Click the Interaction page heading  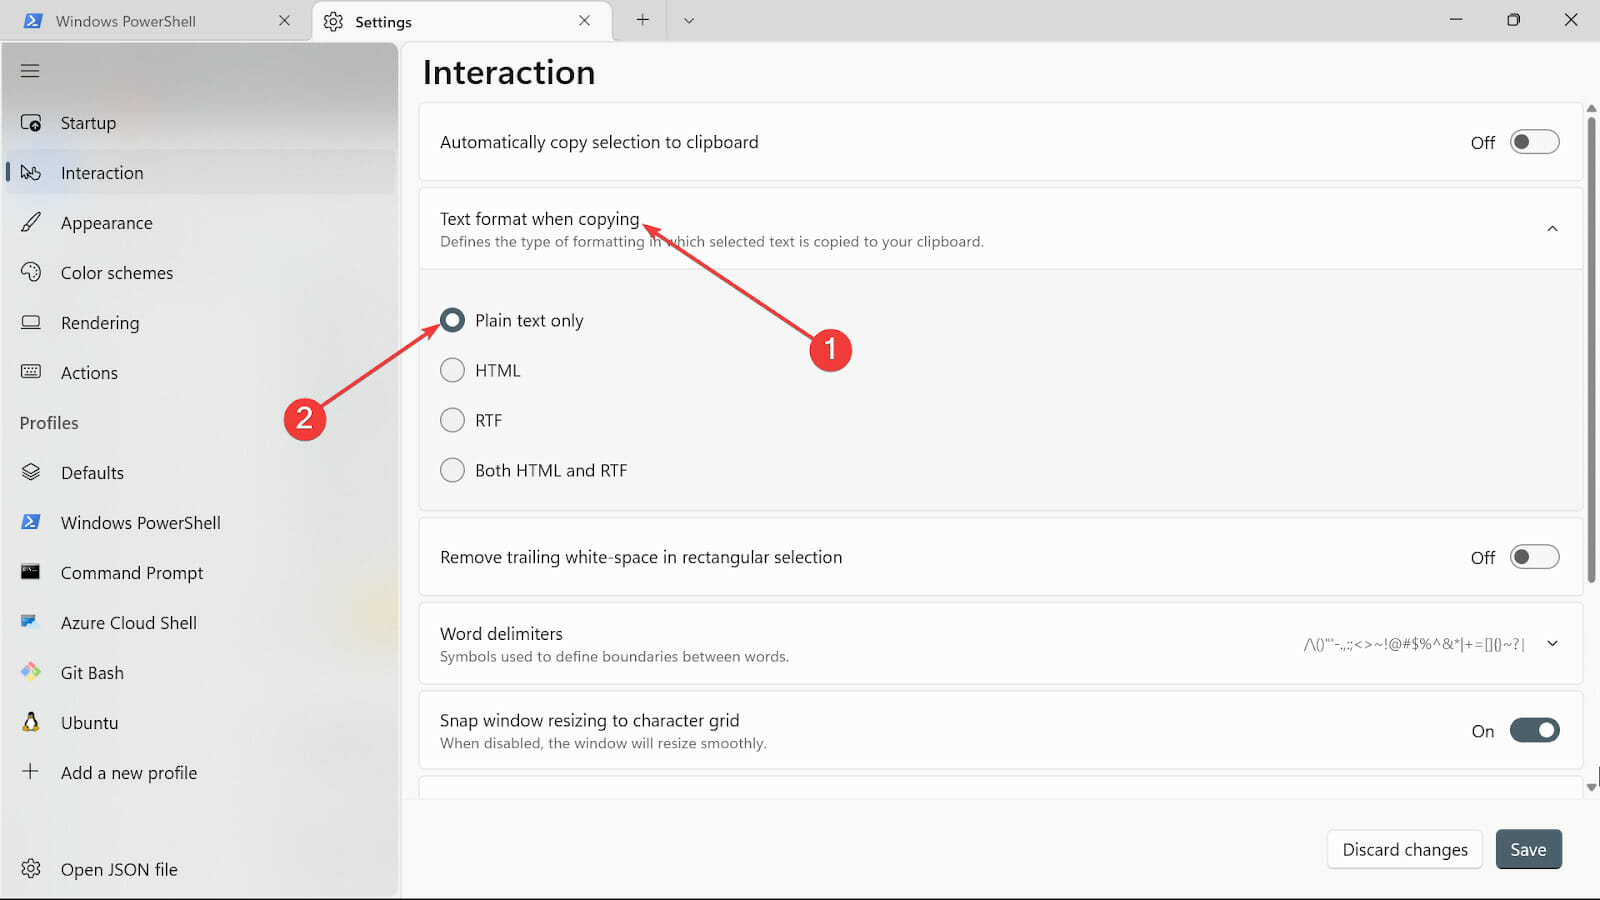(509, 72)
